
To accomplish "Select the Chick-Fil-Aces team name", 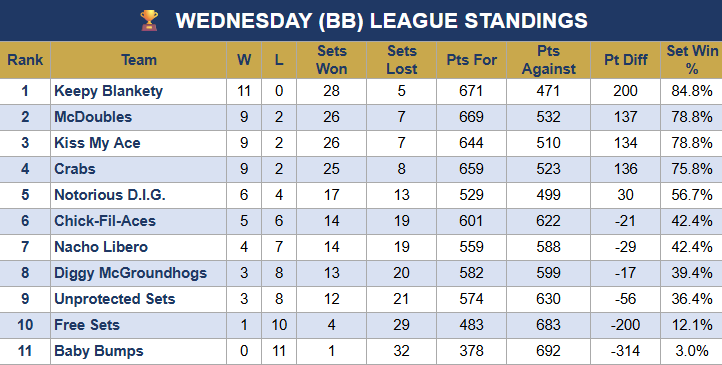I will (105, 221).
